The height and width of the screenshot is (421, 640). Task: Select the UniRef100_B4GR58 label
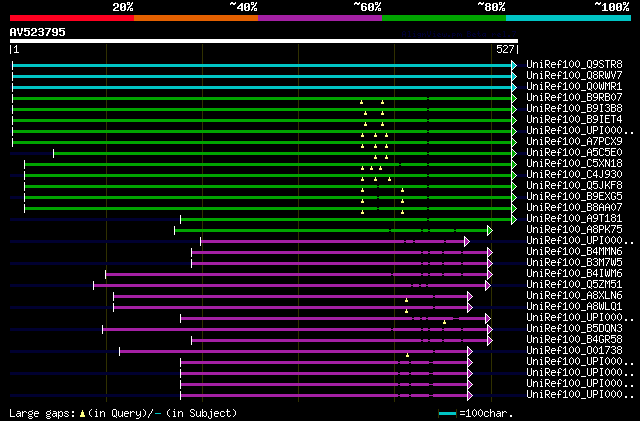(x=574, y=340)
